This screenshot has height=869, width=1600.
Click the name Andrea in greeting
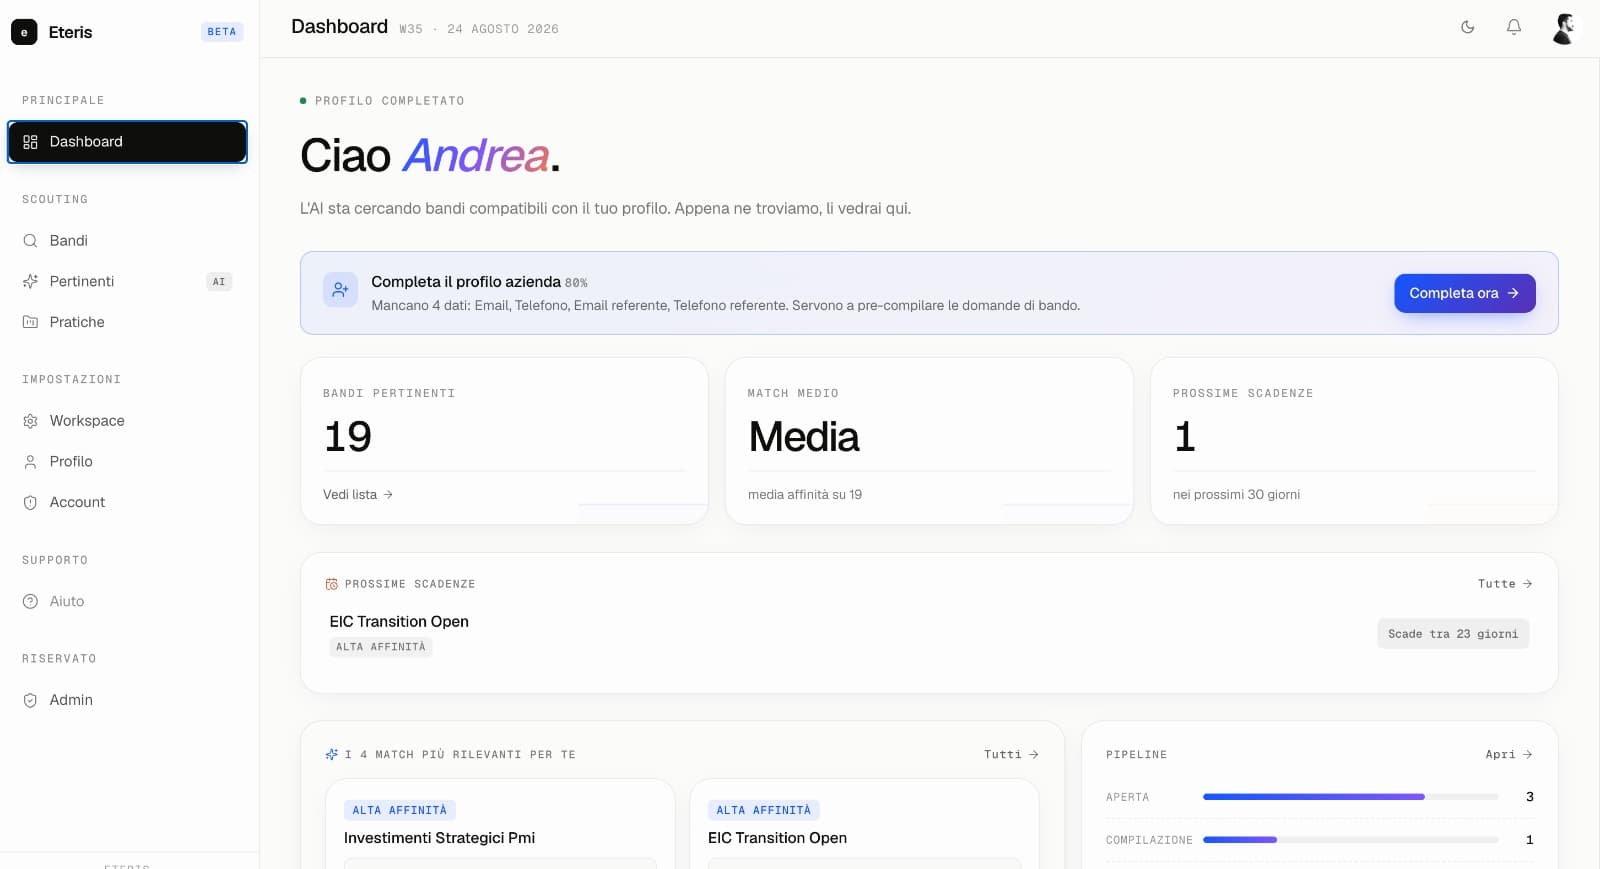pos(476,156)
